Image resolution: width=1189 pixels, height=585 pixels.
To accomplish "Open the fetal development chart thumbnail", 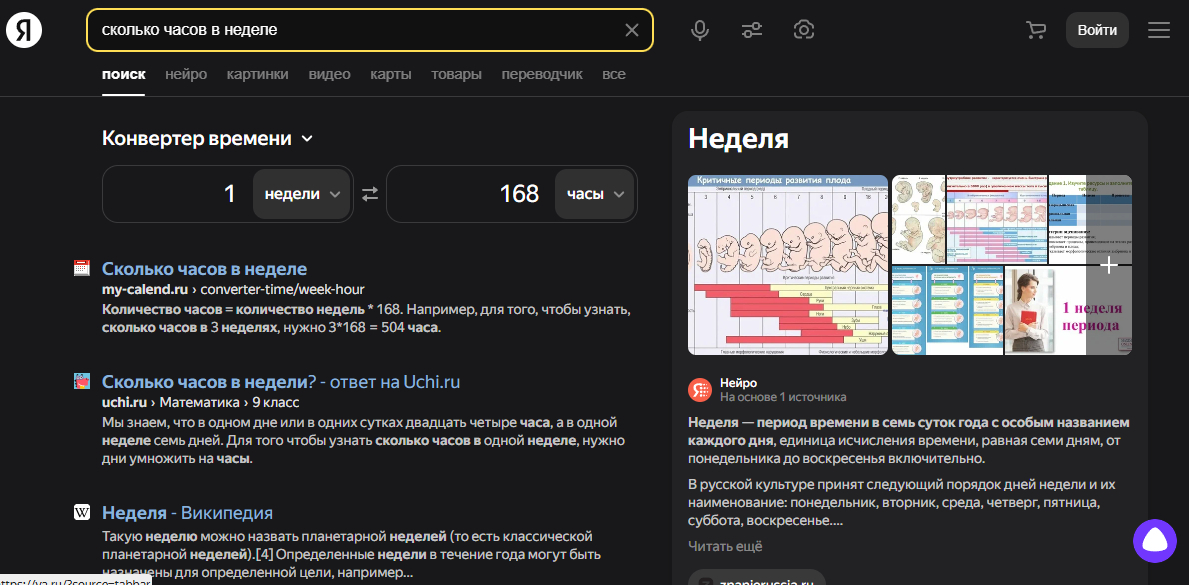I will click(x=788, y=265).
